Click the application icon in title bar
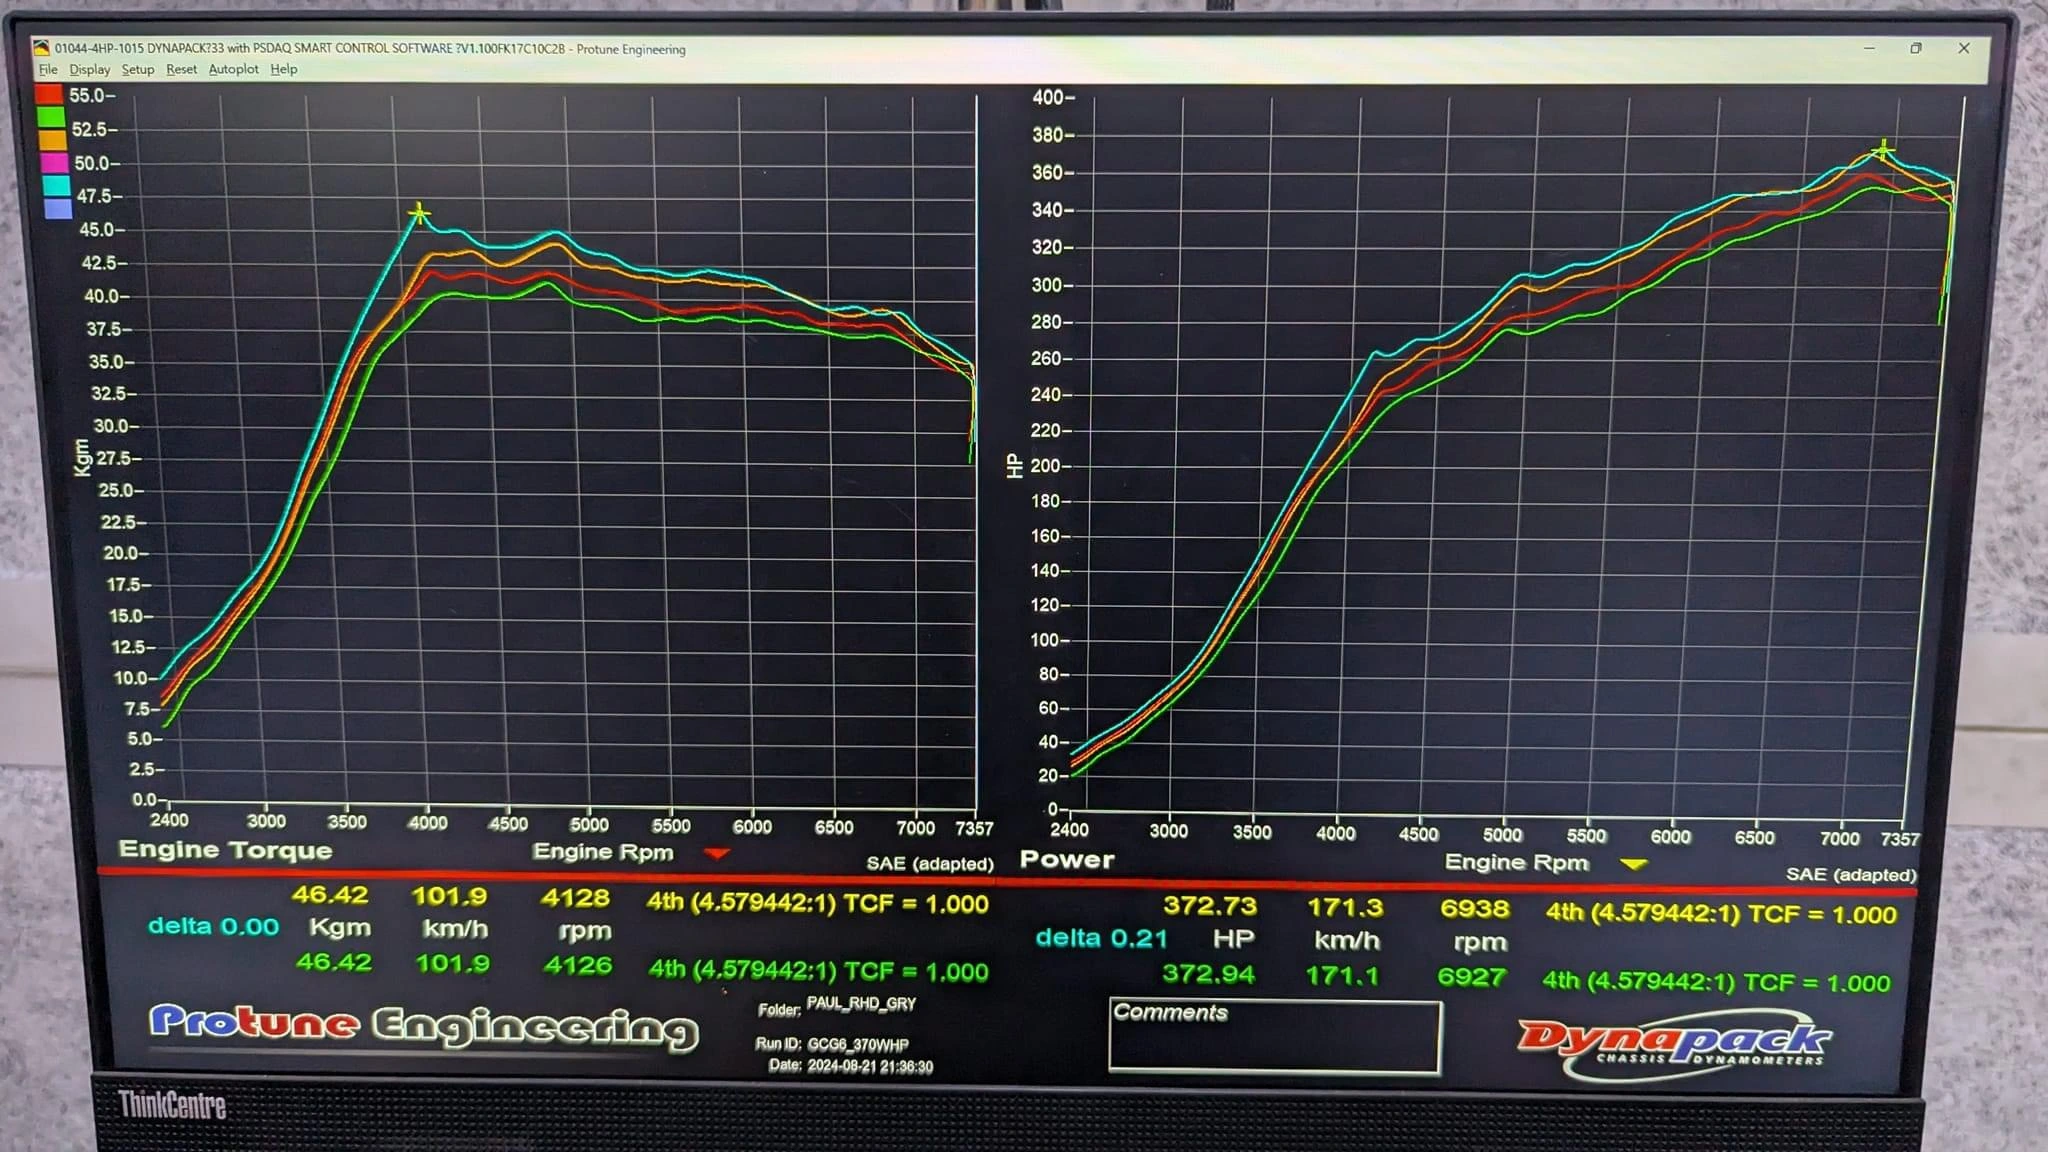 pyautogui.click(x=41, y=47)
